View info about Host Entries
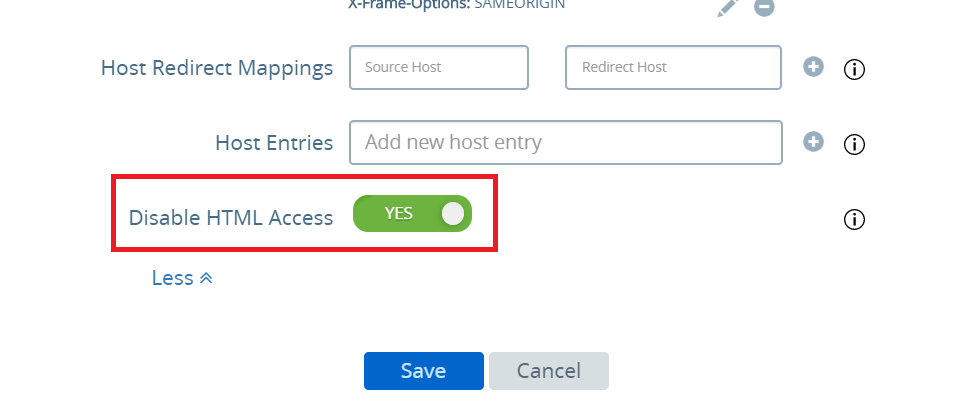The height and width of the screenshot is (420, 968). 854,145
